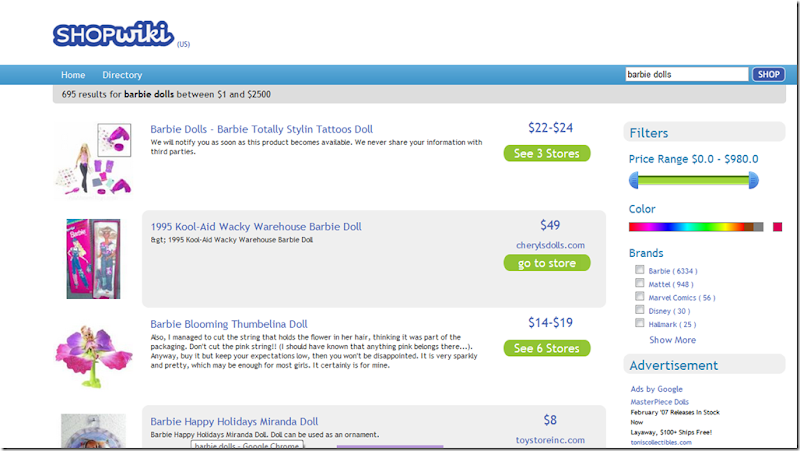Click left price range slider handle
The image size is (800, 451).
[634, 180]
